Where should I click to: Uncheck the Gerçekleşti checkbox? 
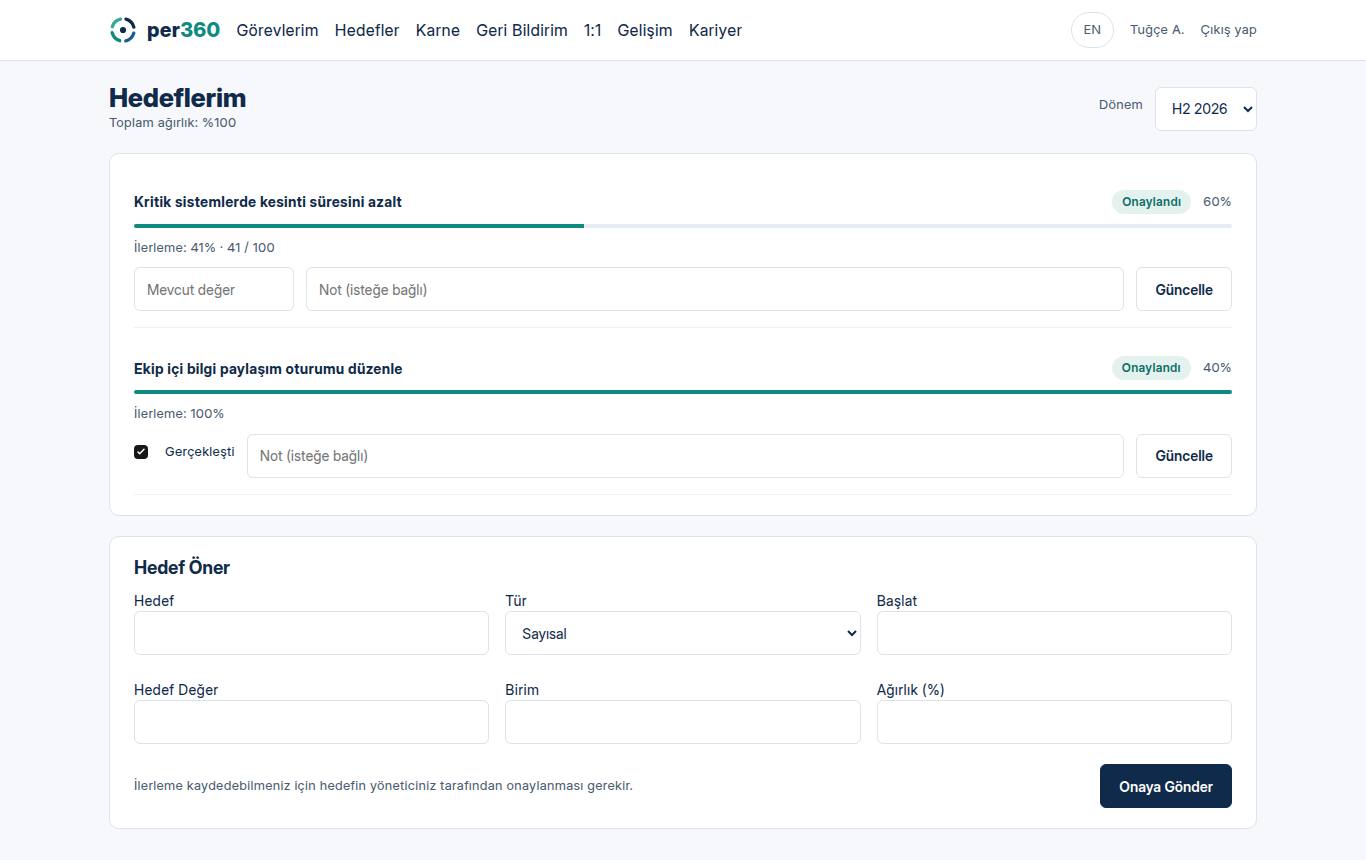pyautogui.click(x=141, y=452)
